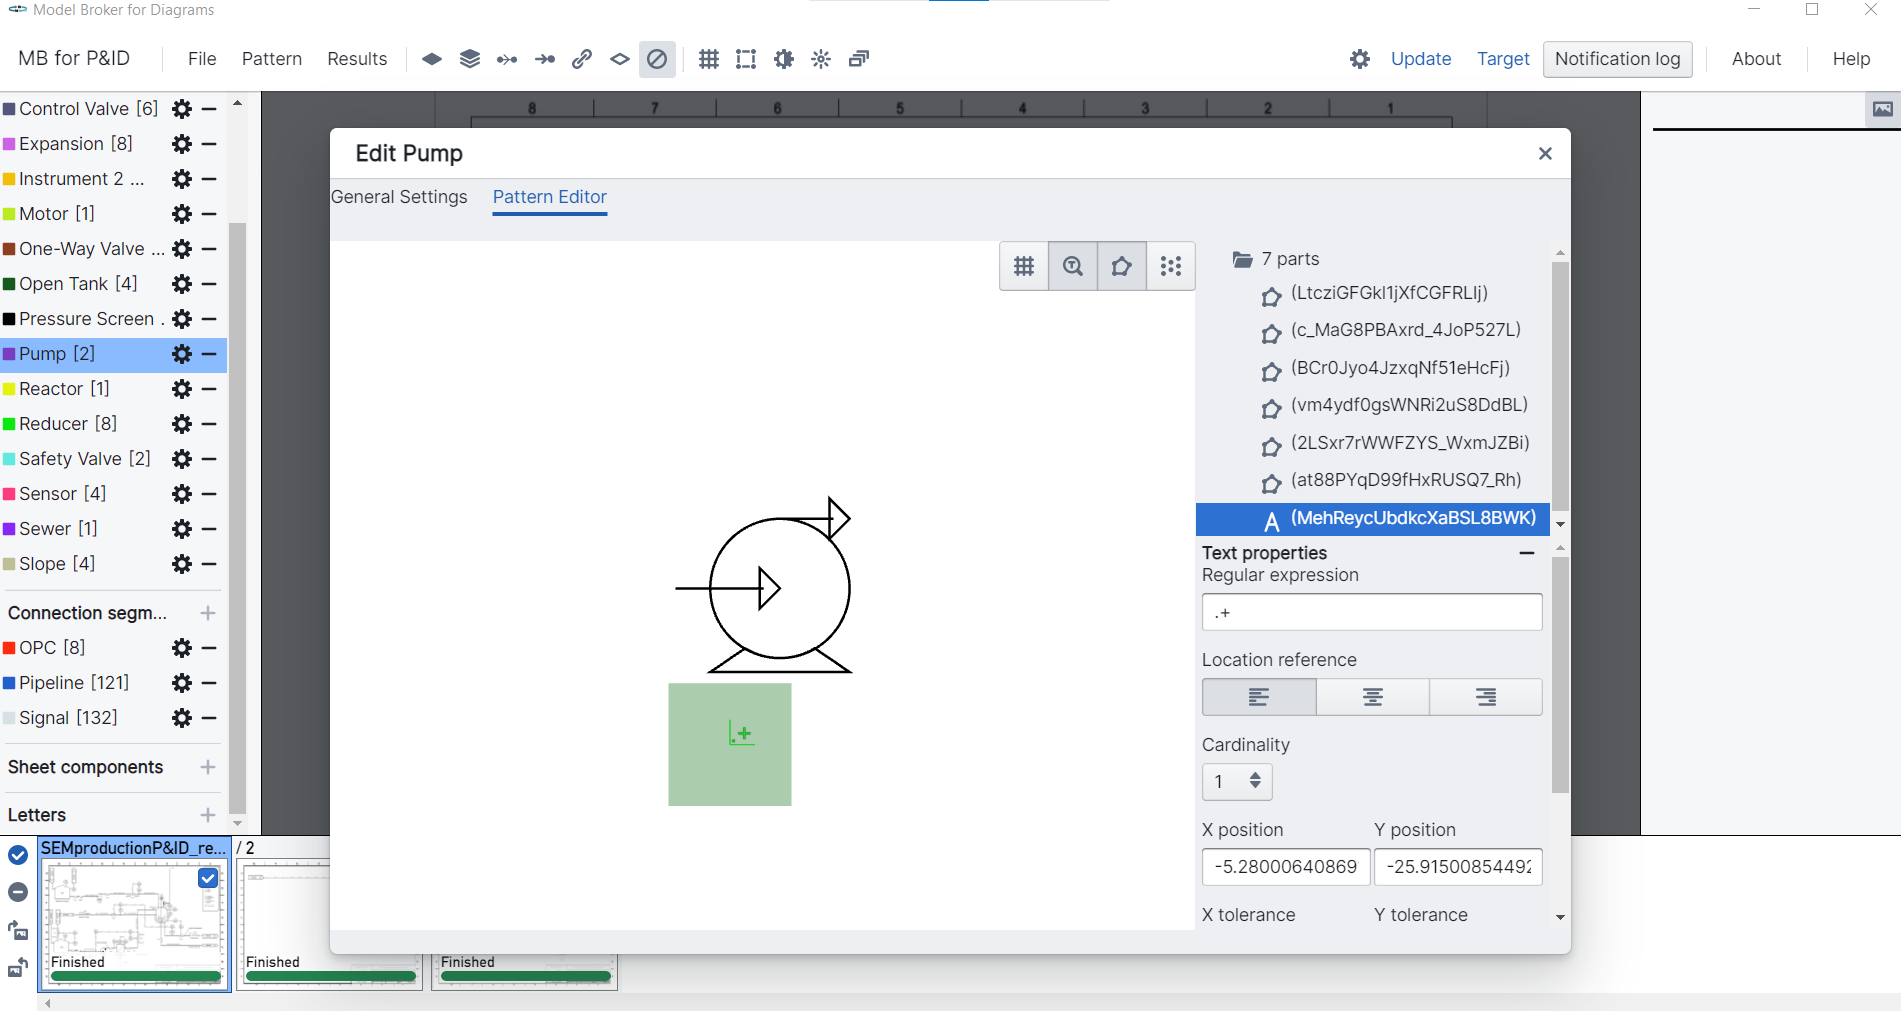This screenshot has width=1901, height=1011.
Task: Click the stacked windows toolbar icon
Action: coord(859,59)
